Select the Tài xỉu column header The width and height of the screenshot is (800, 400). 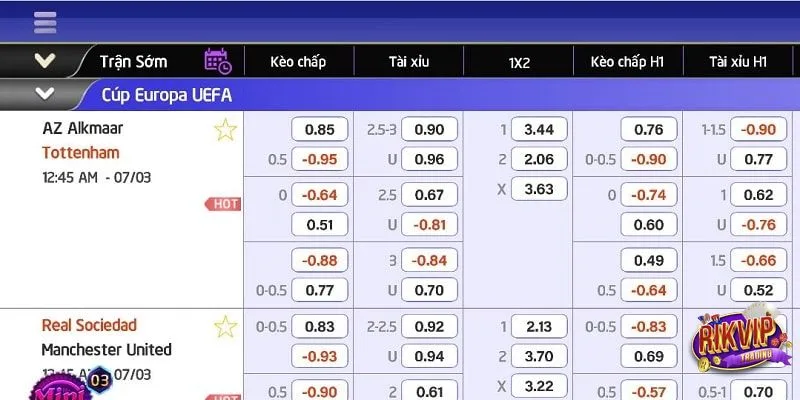(x=408, y=62)
